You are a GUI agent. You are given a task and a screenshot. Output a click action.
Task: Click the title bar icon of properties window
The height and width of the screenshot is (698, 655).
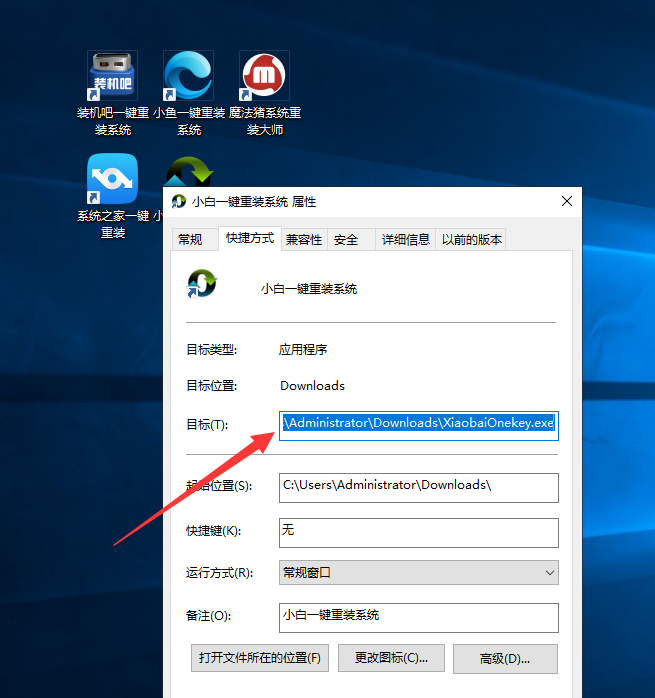tap(179, 201)
